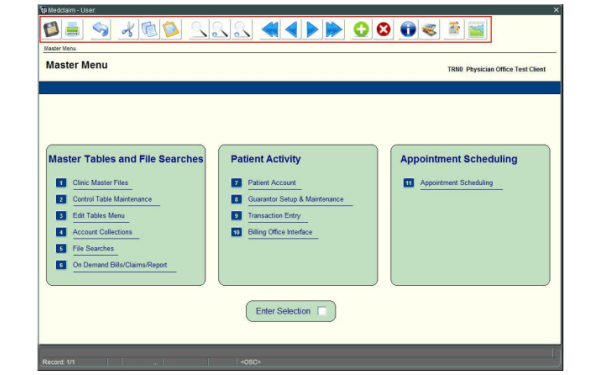Click the clipboard Paste icon
The image size is (600, 375).
click(171, 29)
